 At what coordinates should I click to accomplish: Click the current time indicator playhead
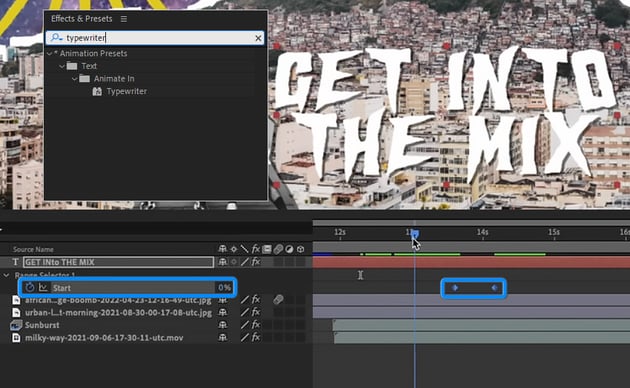415,233
